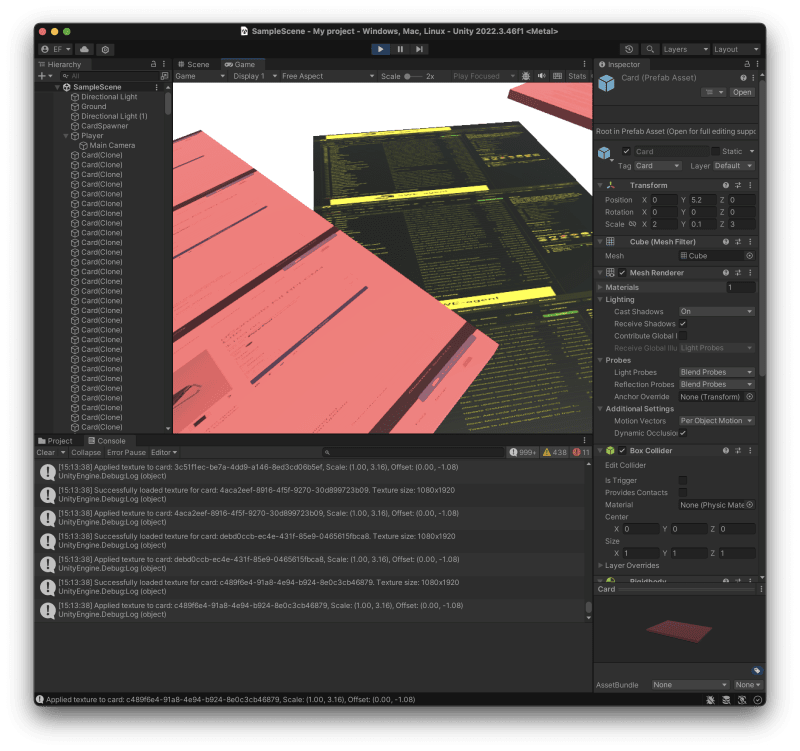This screenshot has width=800, height=751.
Task: Select CardSpawner in Hierarchy
Action: (x=104, y=126)
